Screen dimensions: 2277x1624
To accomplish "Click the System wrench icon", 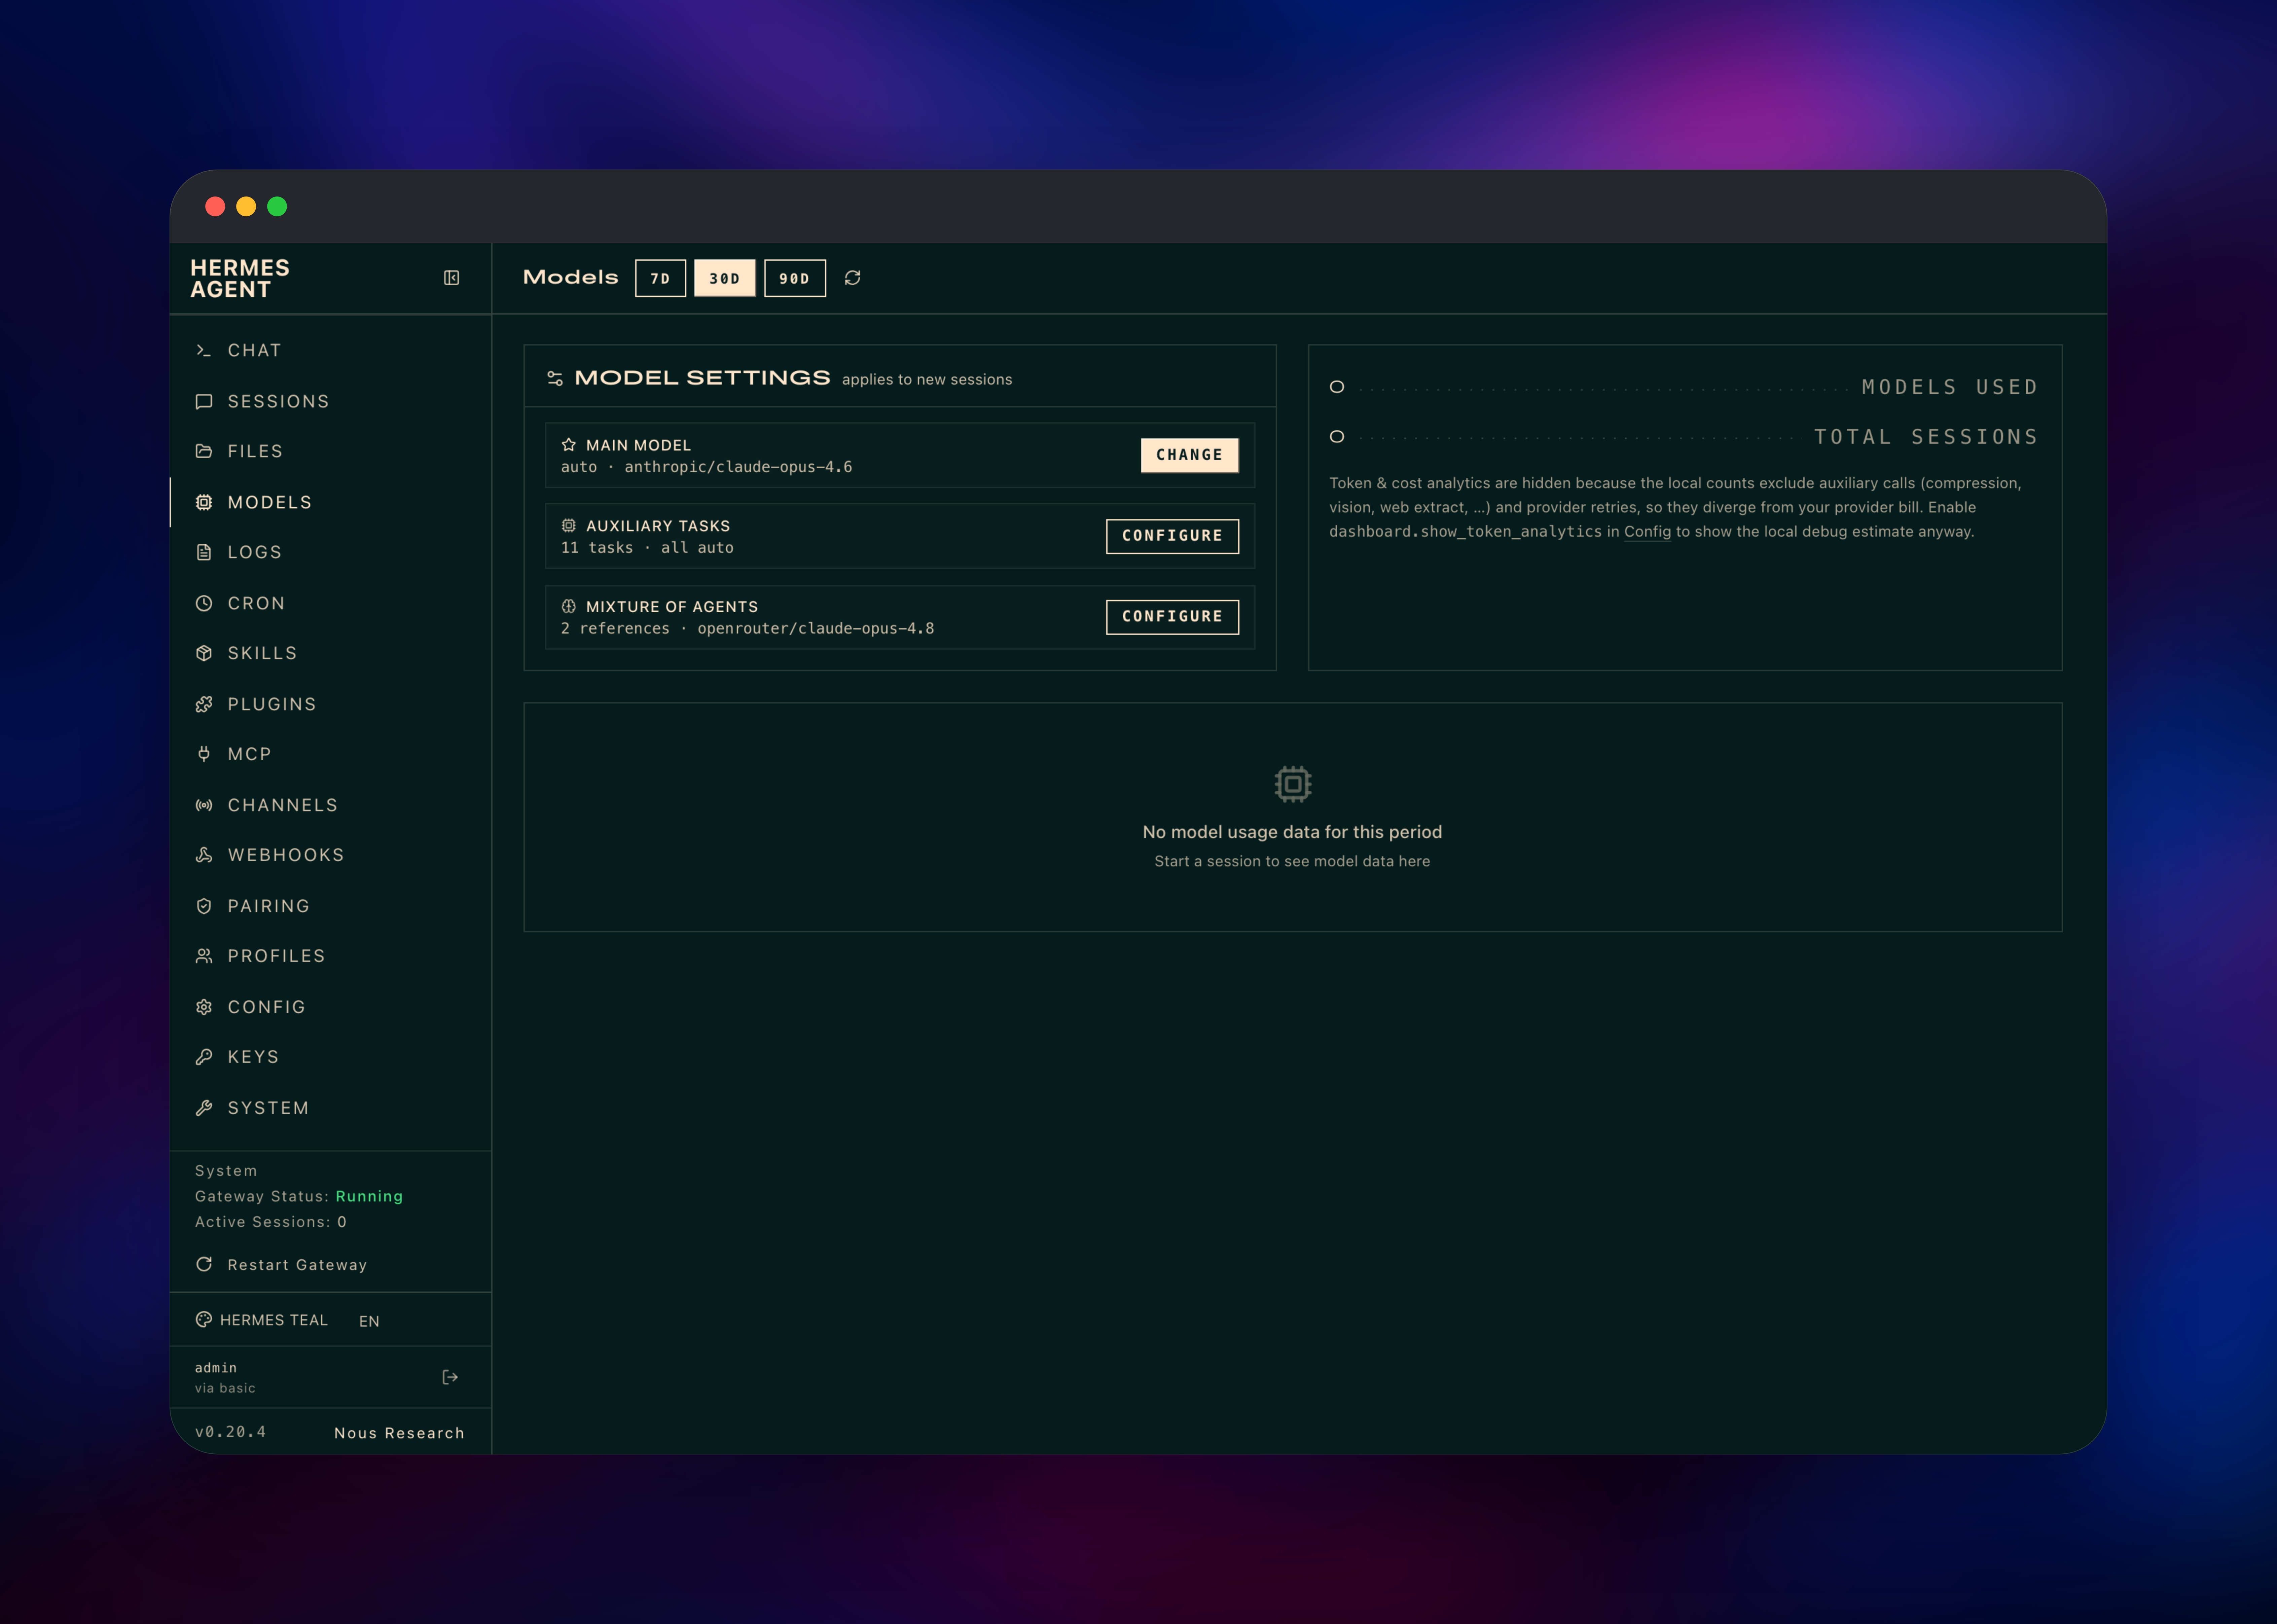I will pos(204,1108).
